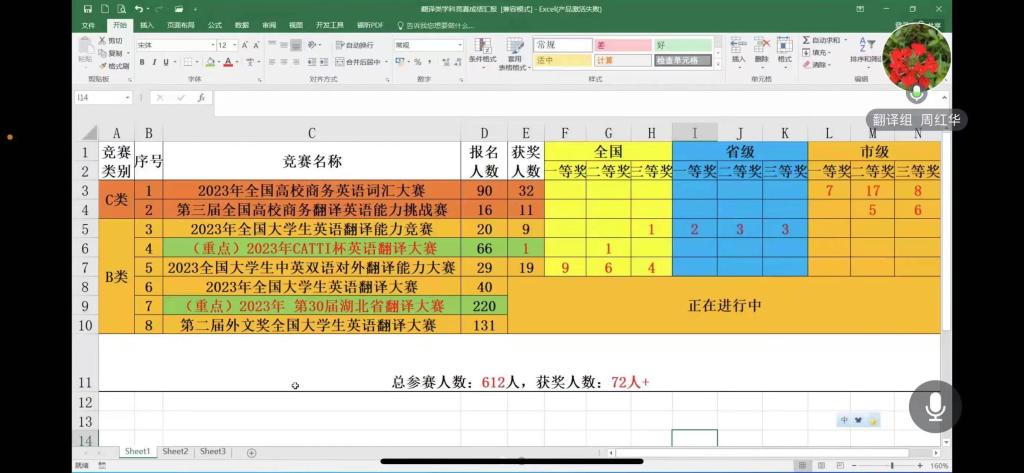Screen dimensions: 1024x473
Task: Click the Cut (剪切) button
Action: click(113, 41)
